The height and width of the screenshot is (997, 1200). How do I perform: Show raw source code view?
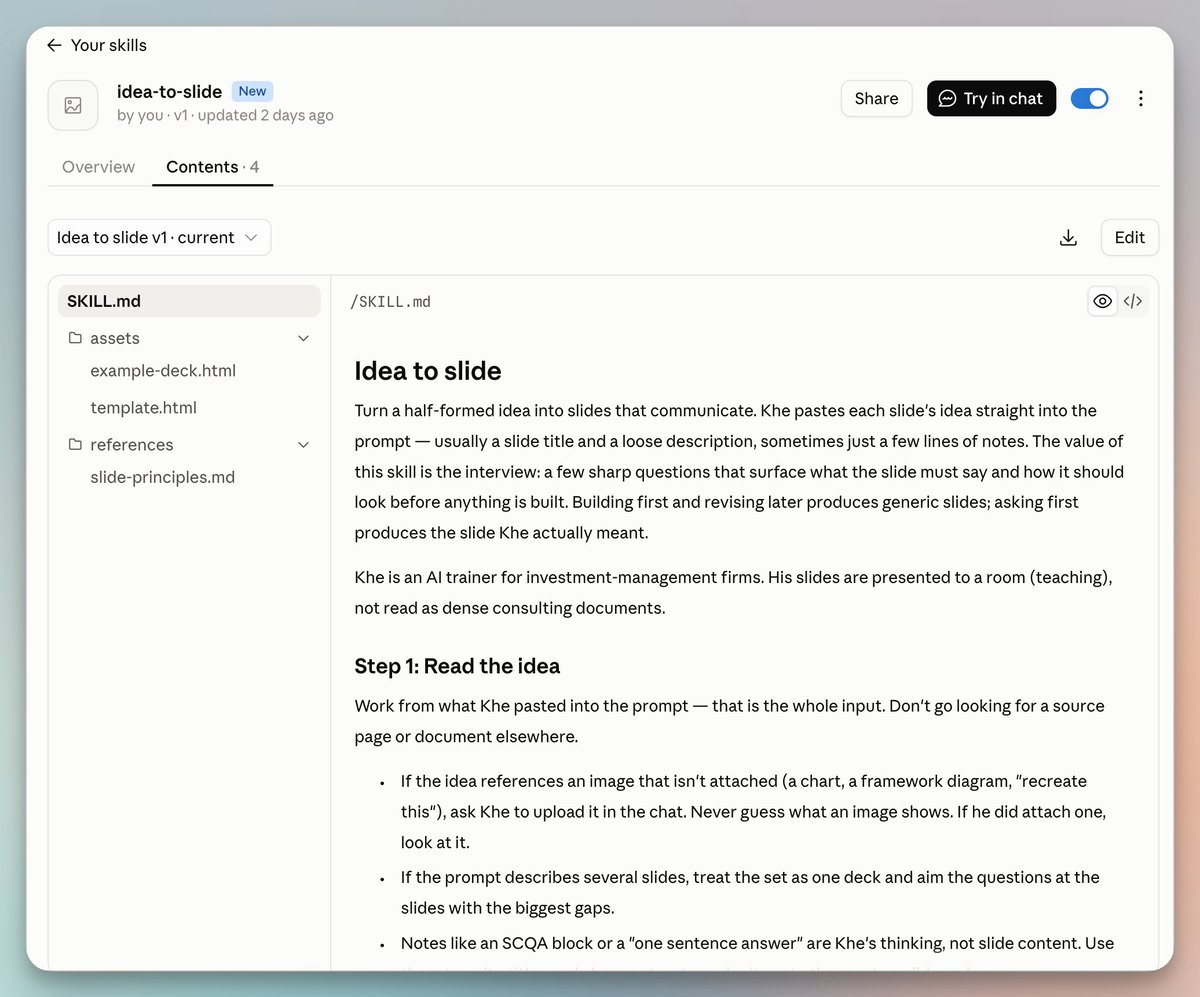coord(1133,301)
